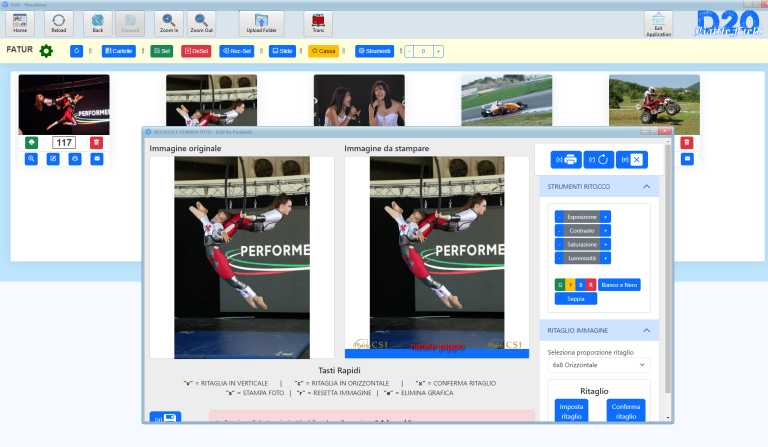
Task: Collapse the Ritaglio Immagine section
Action: [646, 330]
